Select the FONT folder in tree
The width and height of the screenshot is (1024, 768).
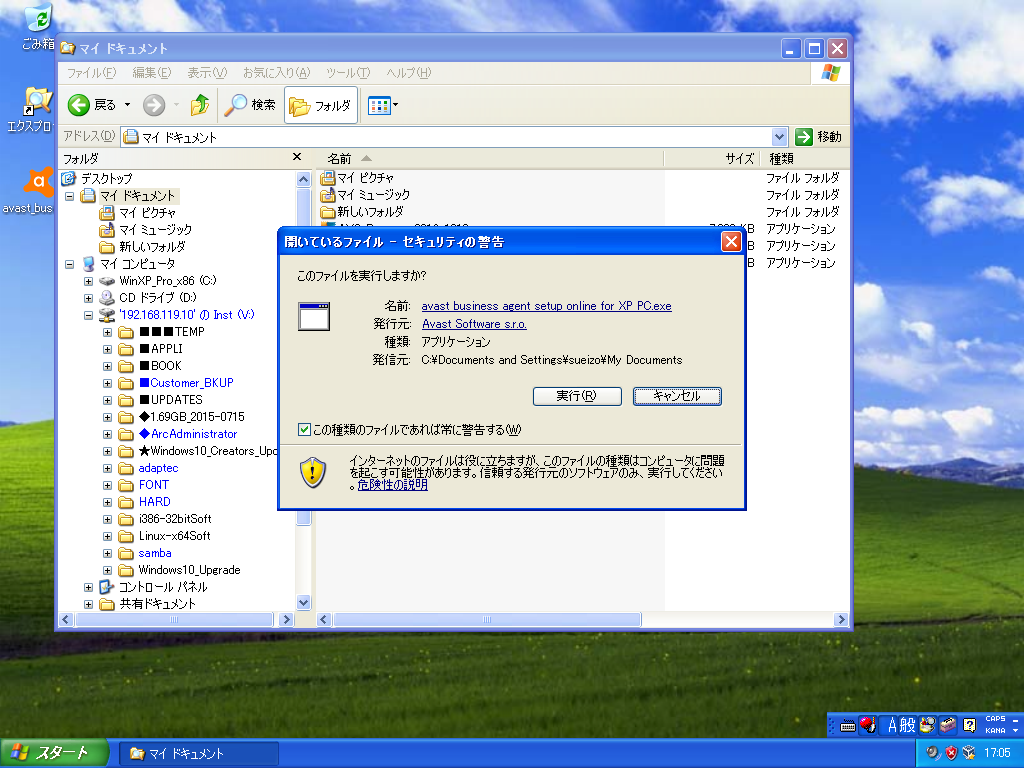coord(153,485)
